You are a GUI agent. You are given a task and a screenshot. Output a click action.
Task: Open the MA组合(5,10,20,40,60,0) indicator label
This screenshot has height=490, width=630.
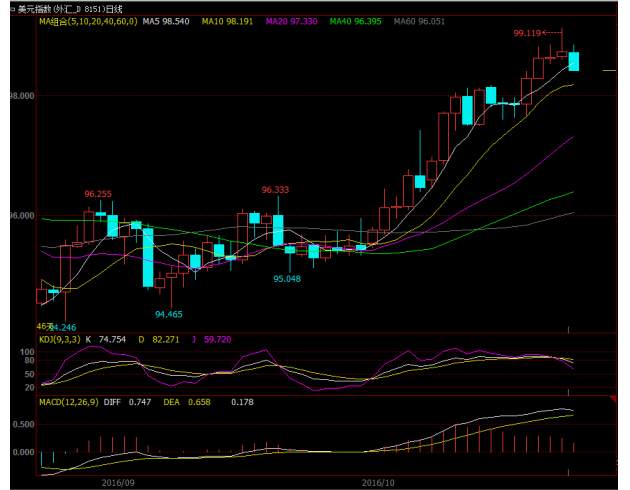[88, 21]
